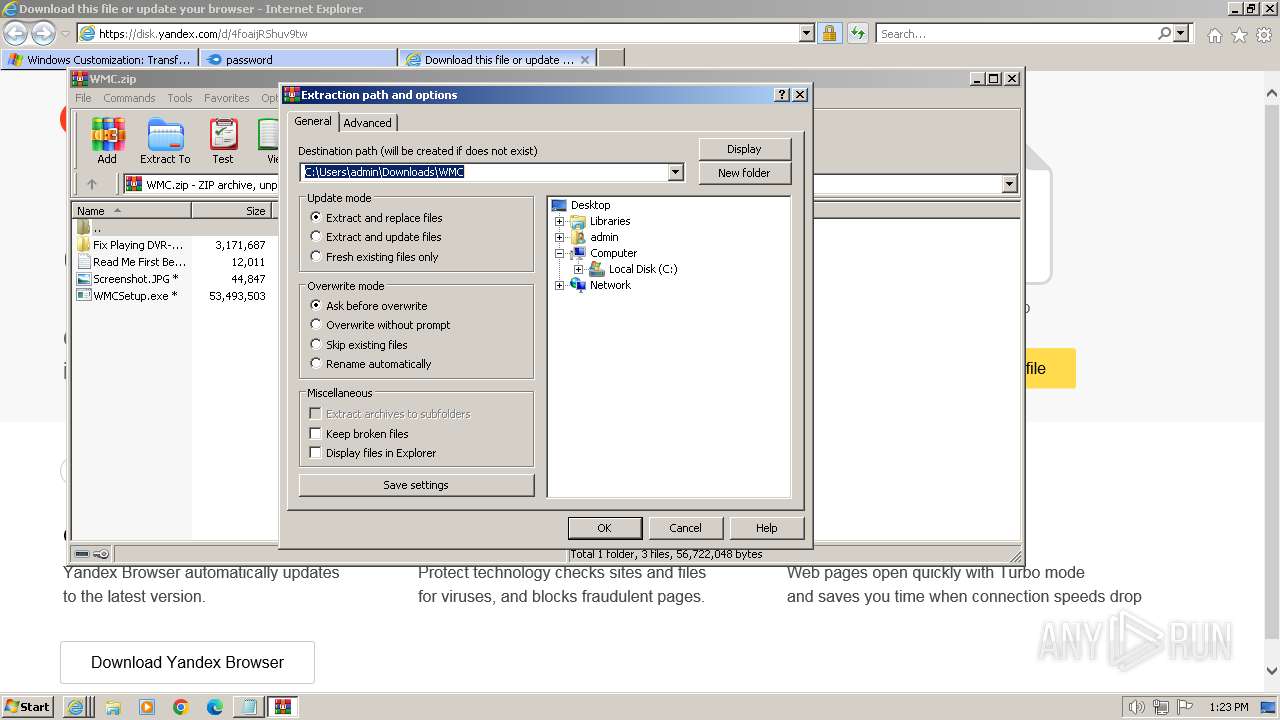Open media player icon on taskbar
Image resolution: width=1280 pixels, height=720 pixels.
point(147,707)
